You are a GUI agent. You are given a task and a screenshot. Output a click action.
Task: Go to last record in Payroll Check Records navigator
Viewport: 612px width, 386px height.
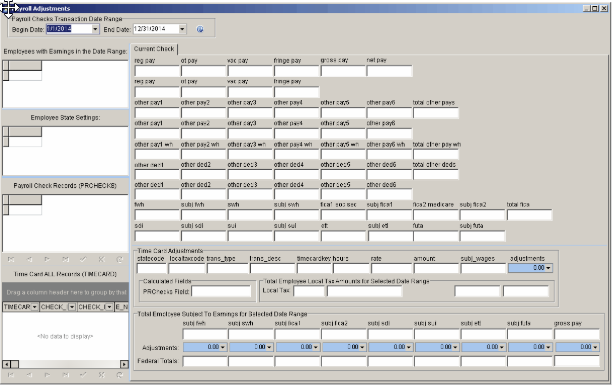click(66, 260)
